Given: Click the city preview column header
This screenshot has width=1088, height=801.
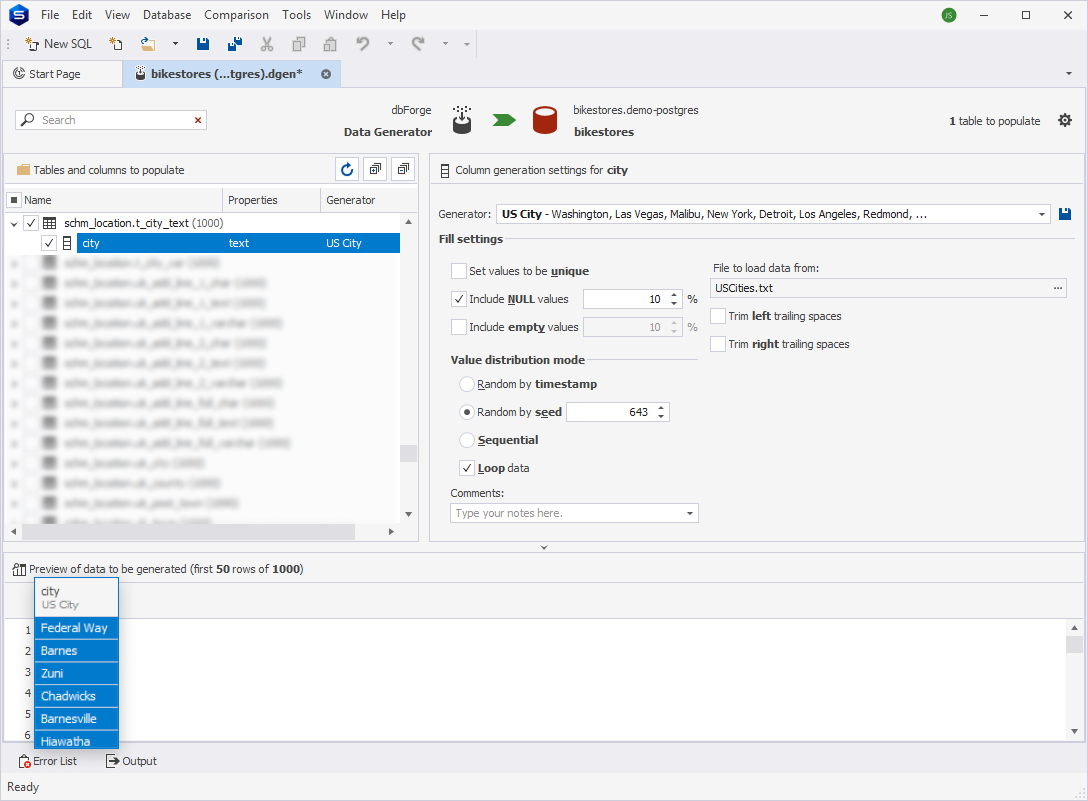Looking at the screenshot, I should coord(76,598).
